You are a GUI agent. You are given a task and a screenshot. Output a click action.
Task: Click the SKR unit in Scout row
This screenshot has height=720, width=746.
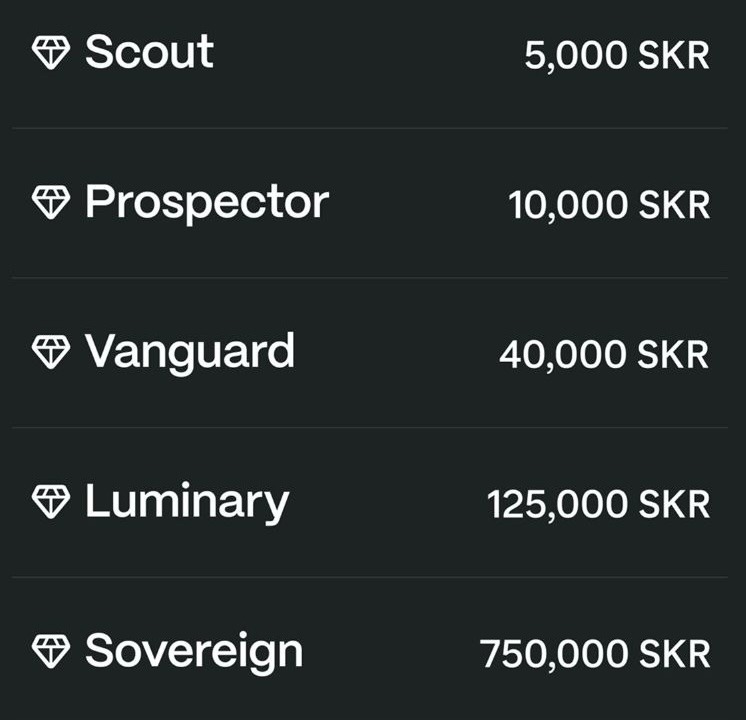[x=674, y=56]
